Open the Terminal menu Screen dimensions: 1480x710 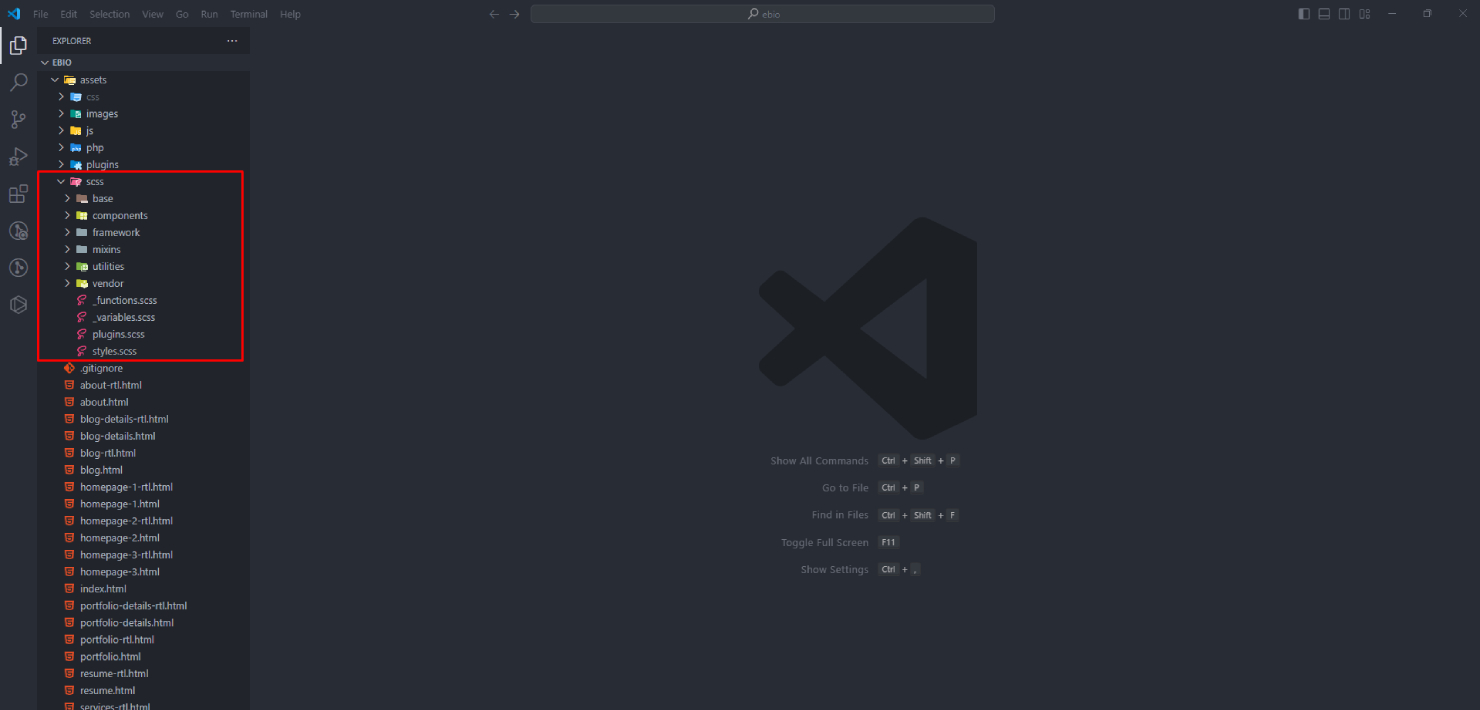[249, 14]
